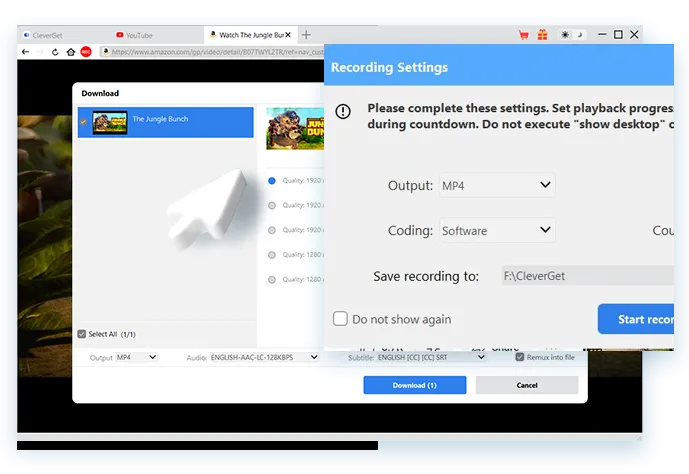
Task: Navigate forward in browser
Action: (40, 52)
